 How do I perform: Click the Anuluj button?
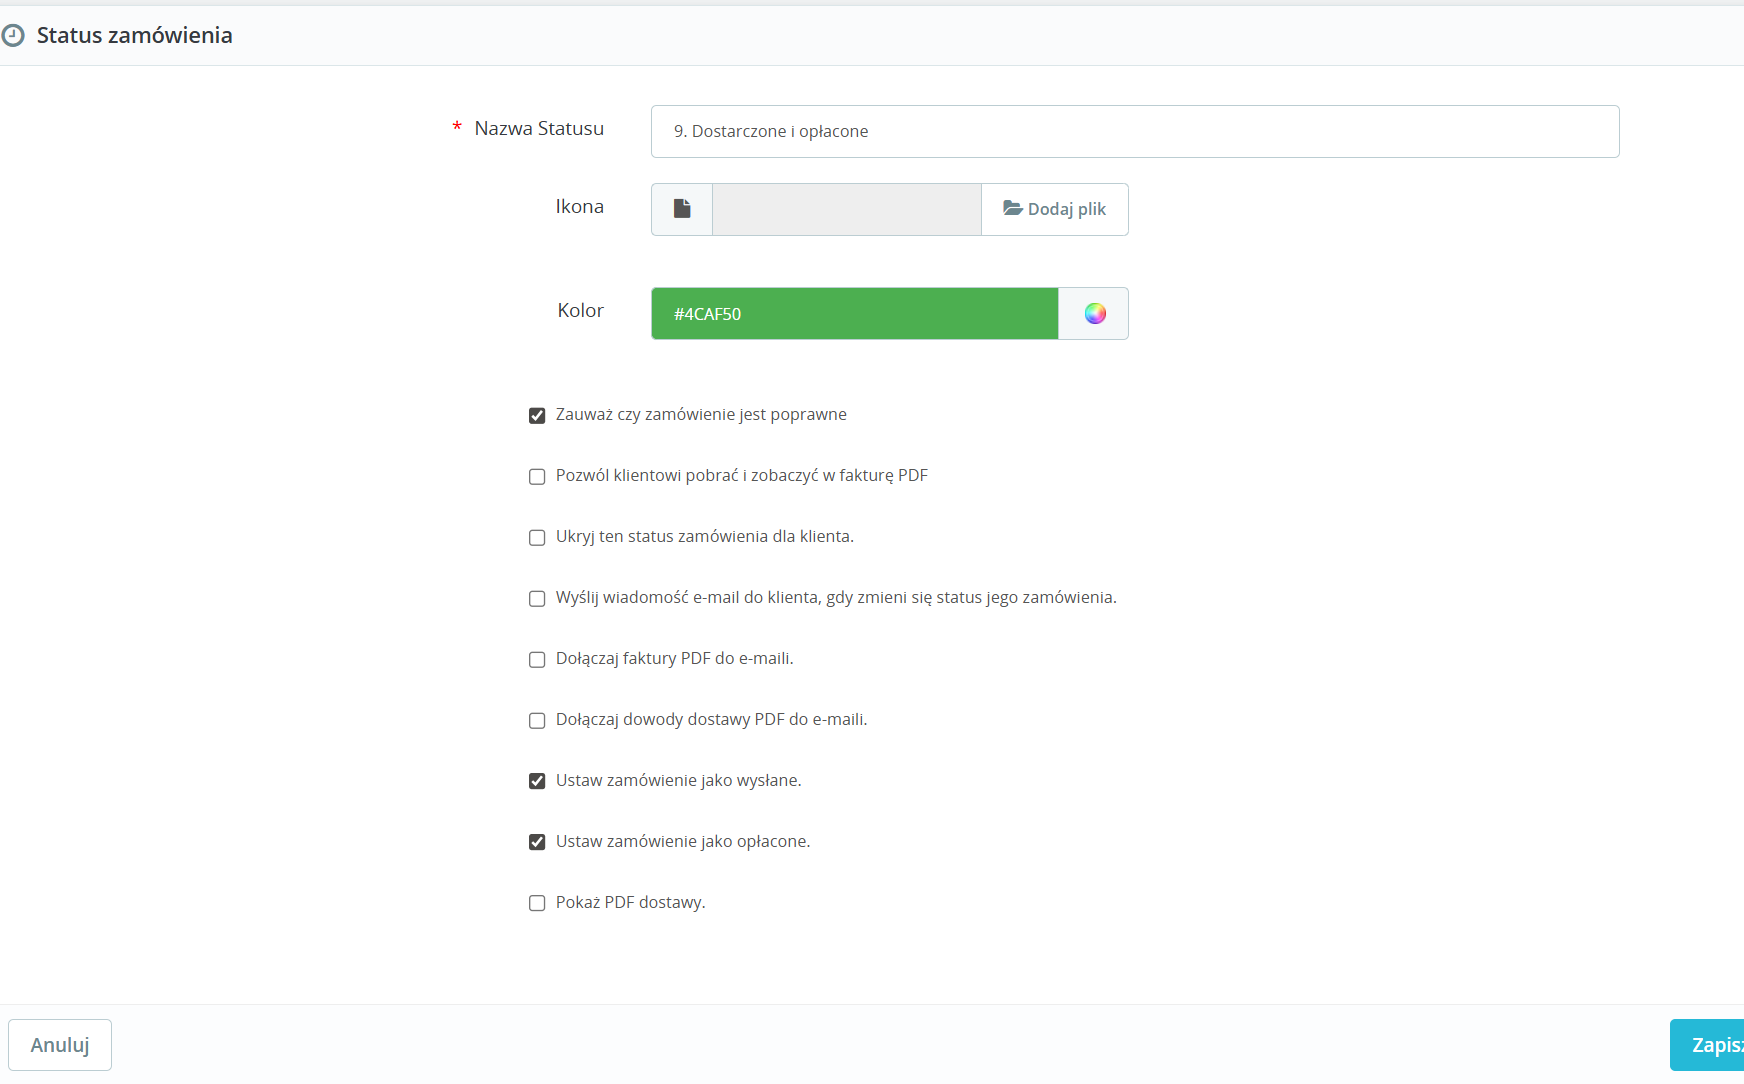60,1045
